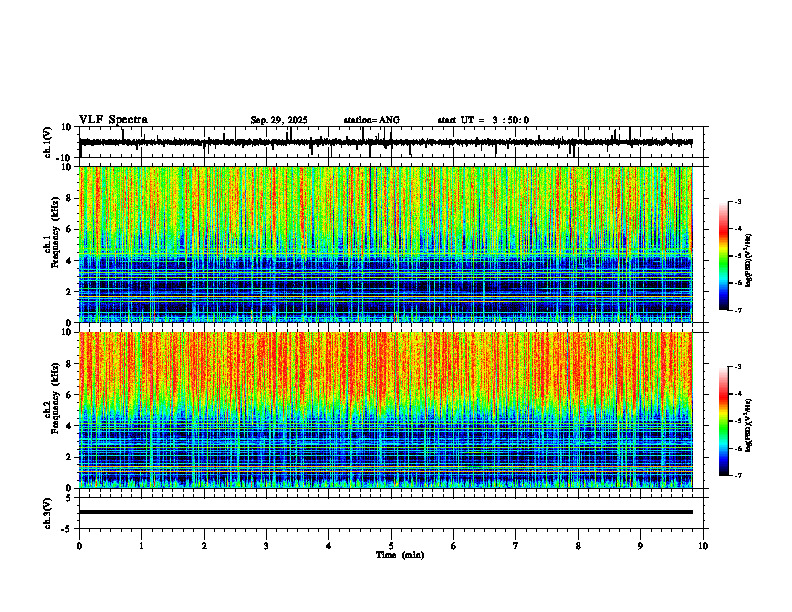The height and width of the screenshot is (612, 792).
Task: Click the "5" tick on the time axis
Action: tap(391, 546)
